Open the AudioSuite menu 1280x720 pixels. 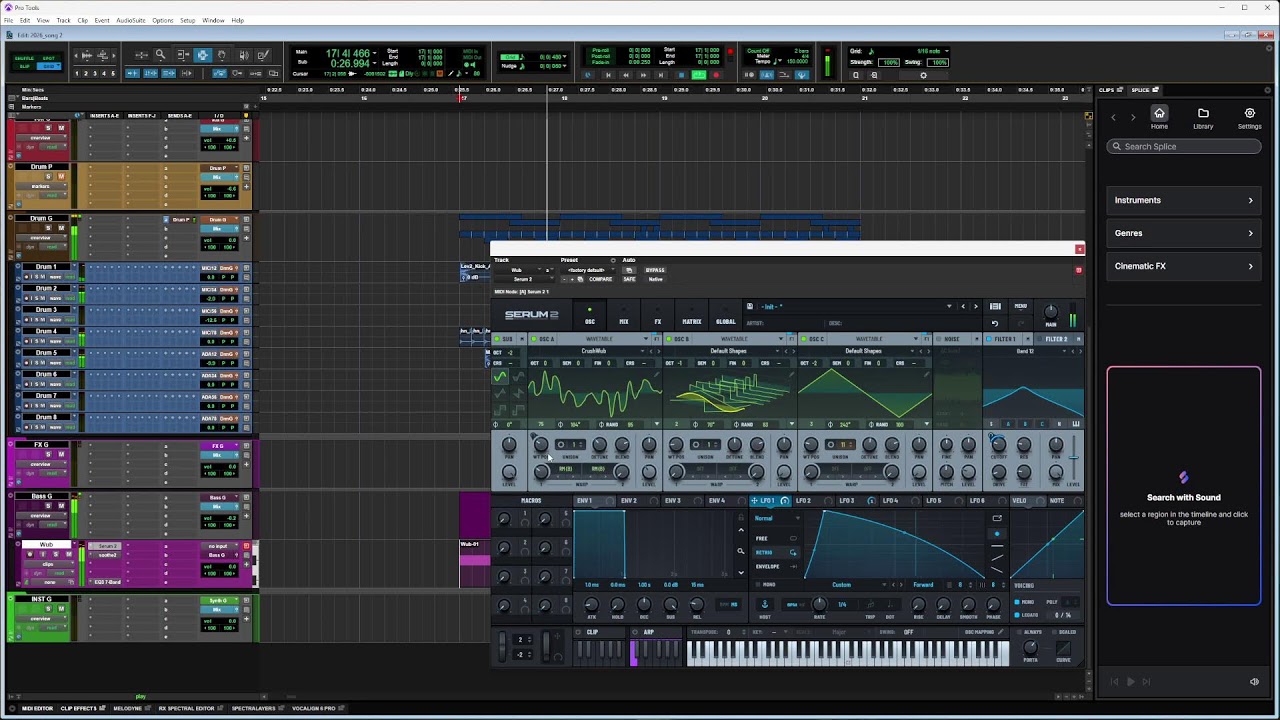tap(131, 20)
